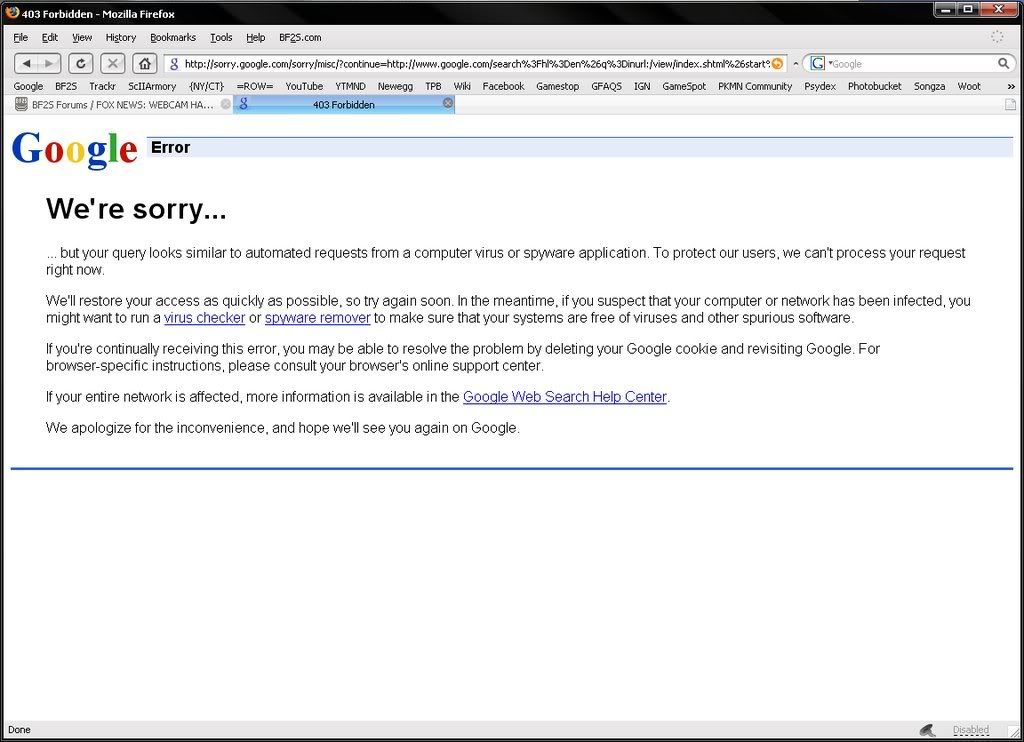Viewport: 1024px width, 742px height.
Task: Click the 'We're sorry...' heading
Action: click(136, 208)
